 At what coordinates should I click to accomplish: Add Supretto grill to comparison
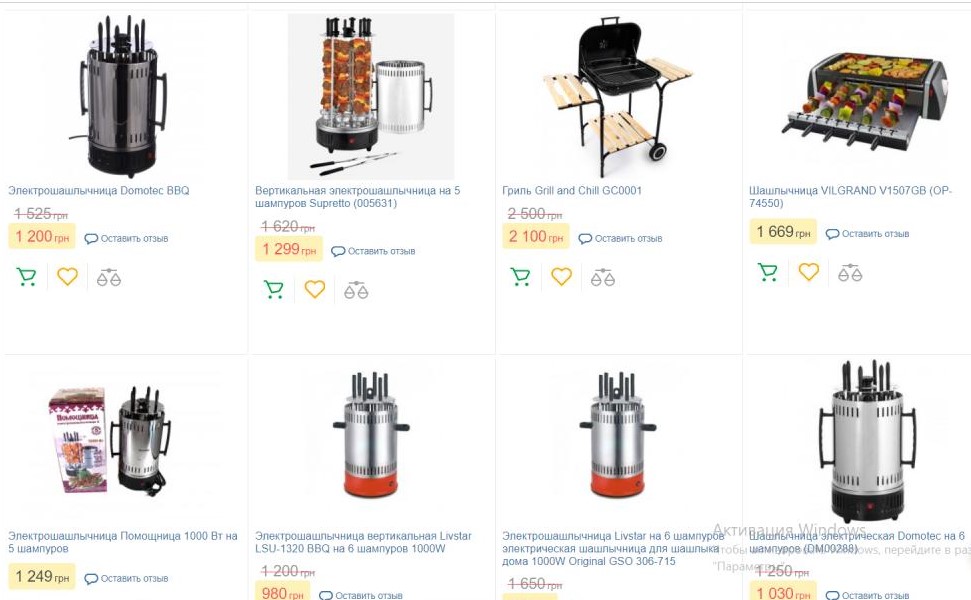(x=356, y=290)
